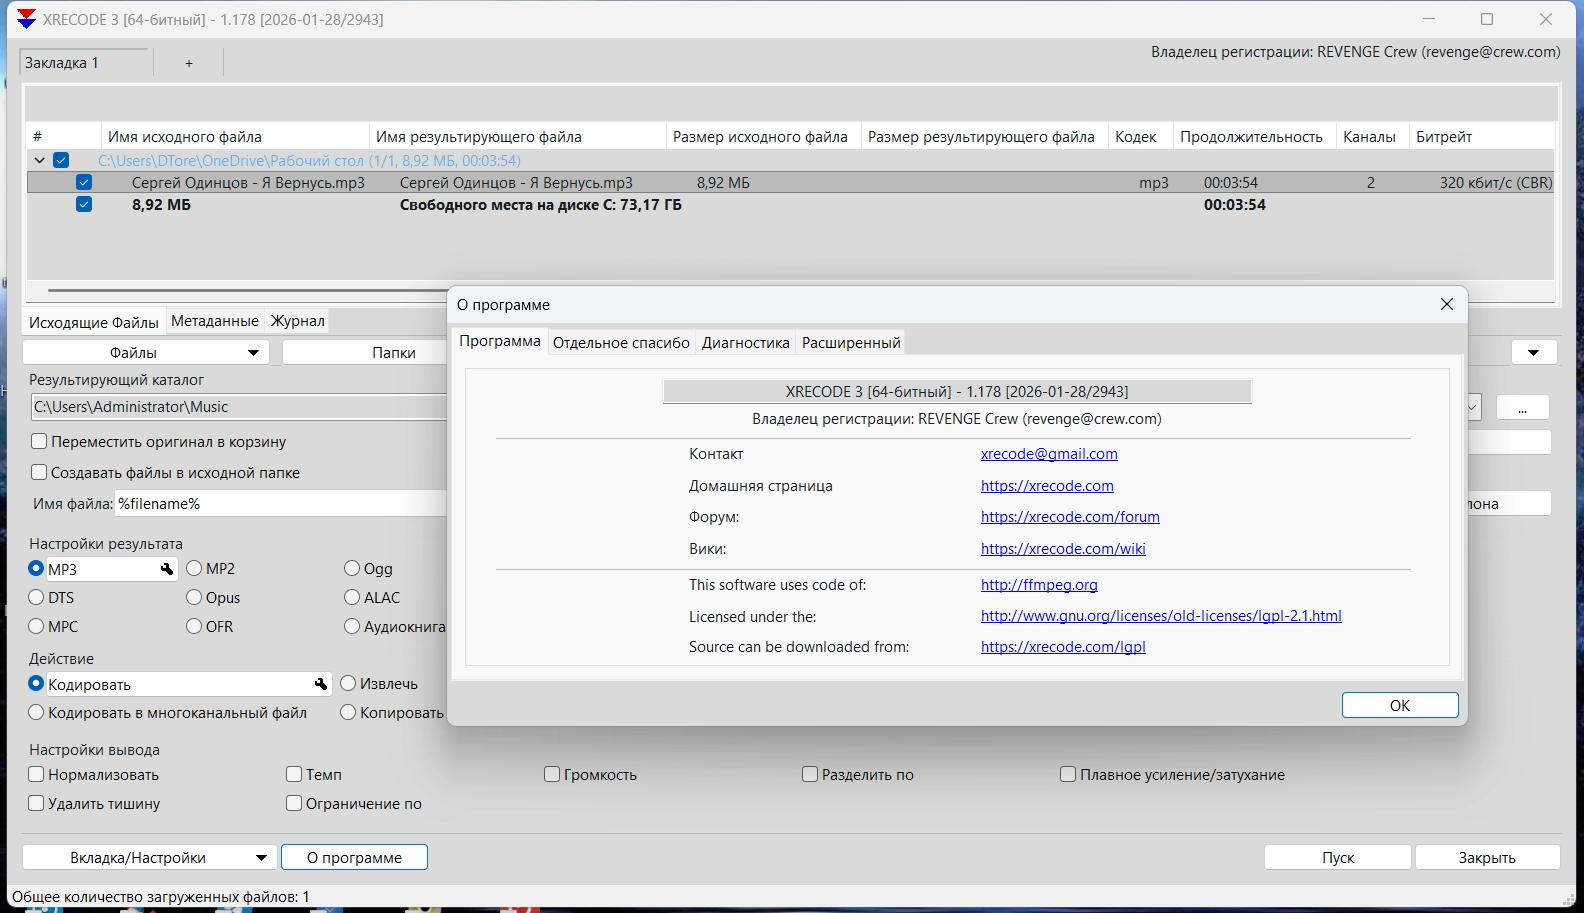1584x913 pixels.
Task: Minimize the XRECODE main window
Action: click(x=1429, y=19)
